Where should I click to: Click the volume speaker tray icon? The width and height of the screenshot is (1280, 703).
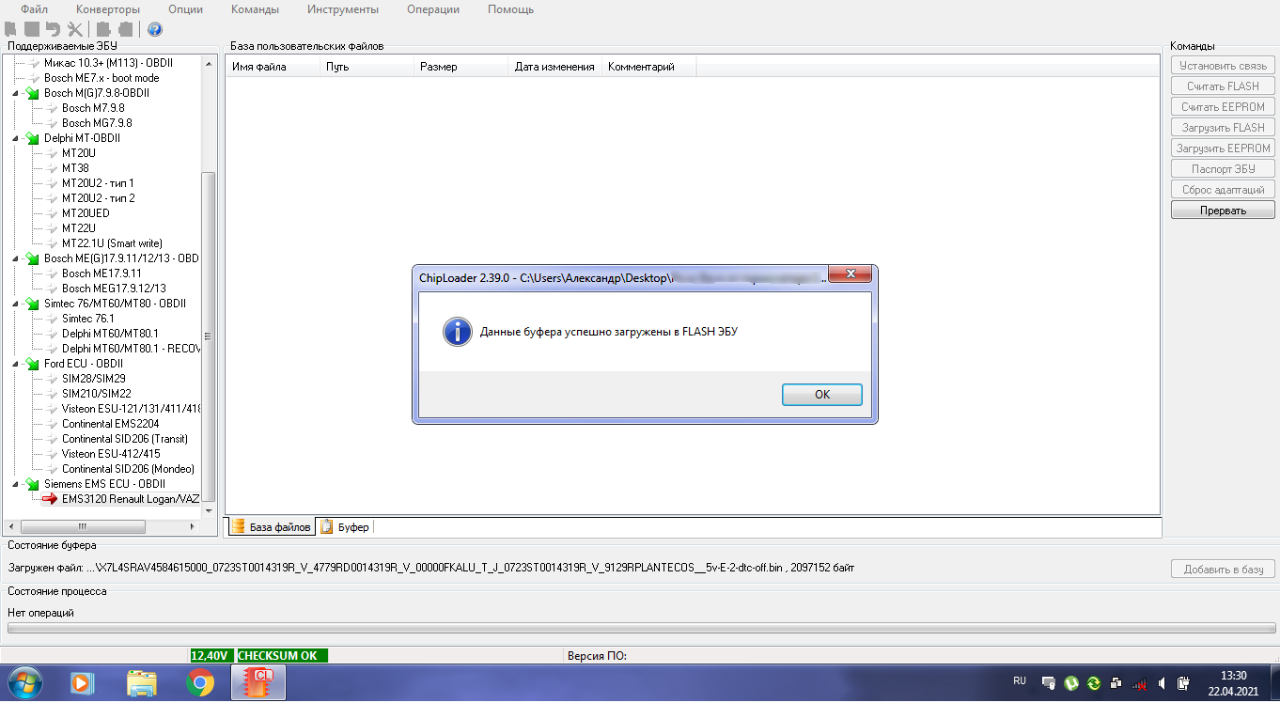click(x=1161, y=683)
